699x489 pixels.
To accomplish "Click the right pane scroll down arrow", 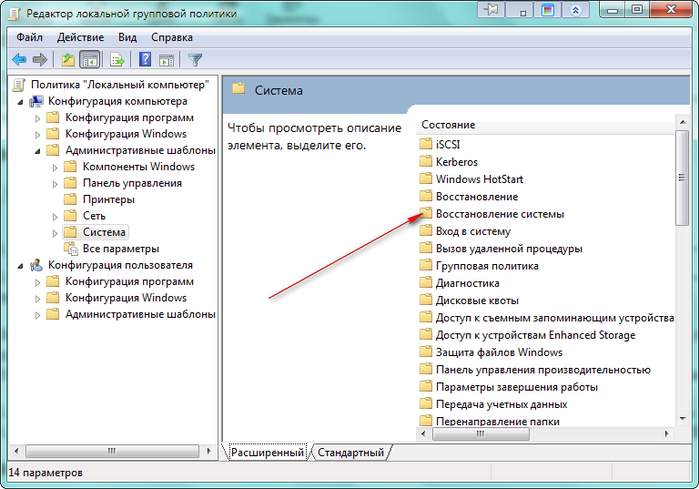I will [x=683, y=419].
